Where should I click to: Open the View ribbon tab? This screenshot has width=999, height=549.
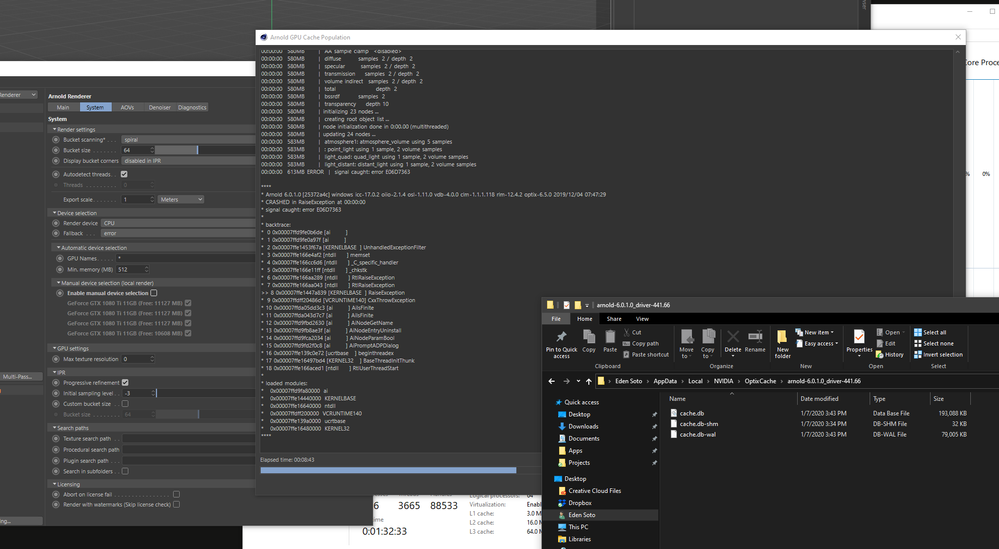(642, 318)
